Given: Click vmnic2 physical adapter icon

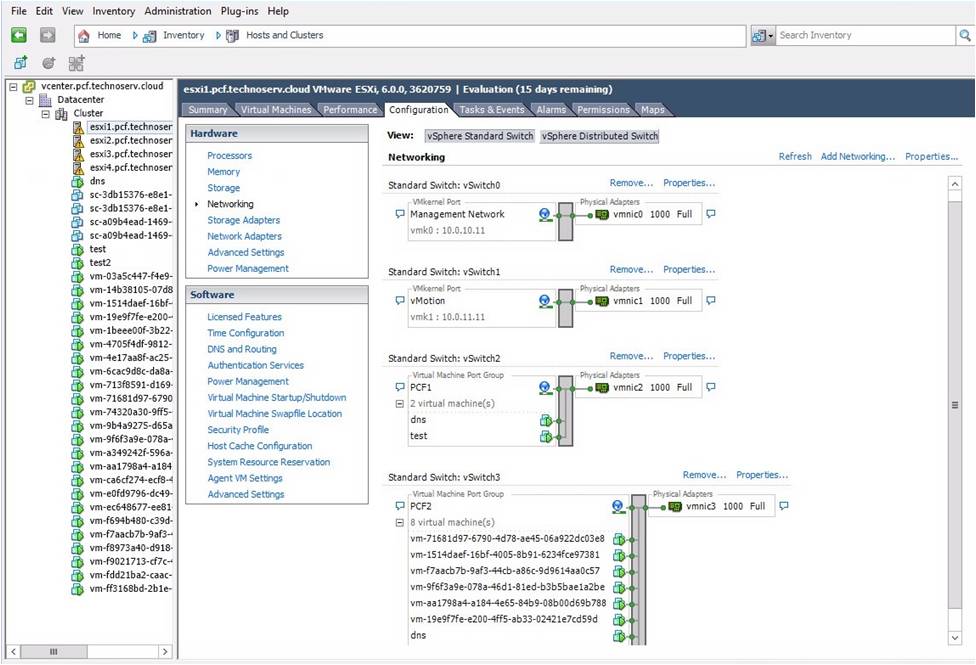Looking at the screenshot, I should point(602,388).
